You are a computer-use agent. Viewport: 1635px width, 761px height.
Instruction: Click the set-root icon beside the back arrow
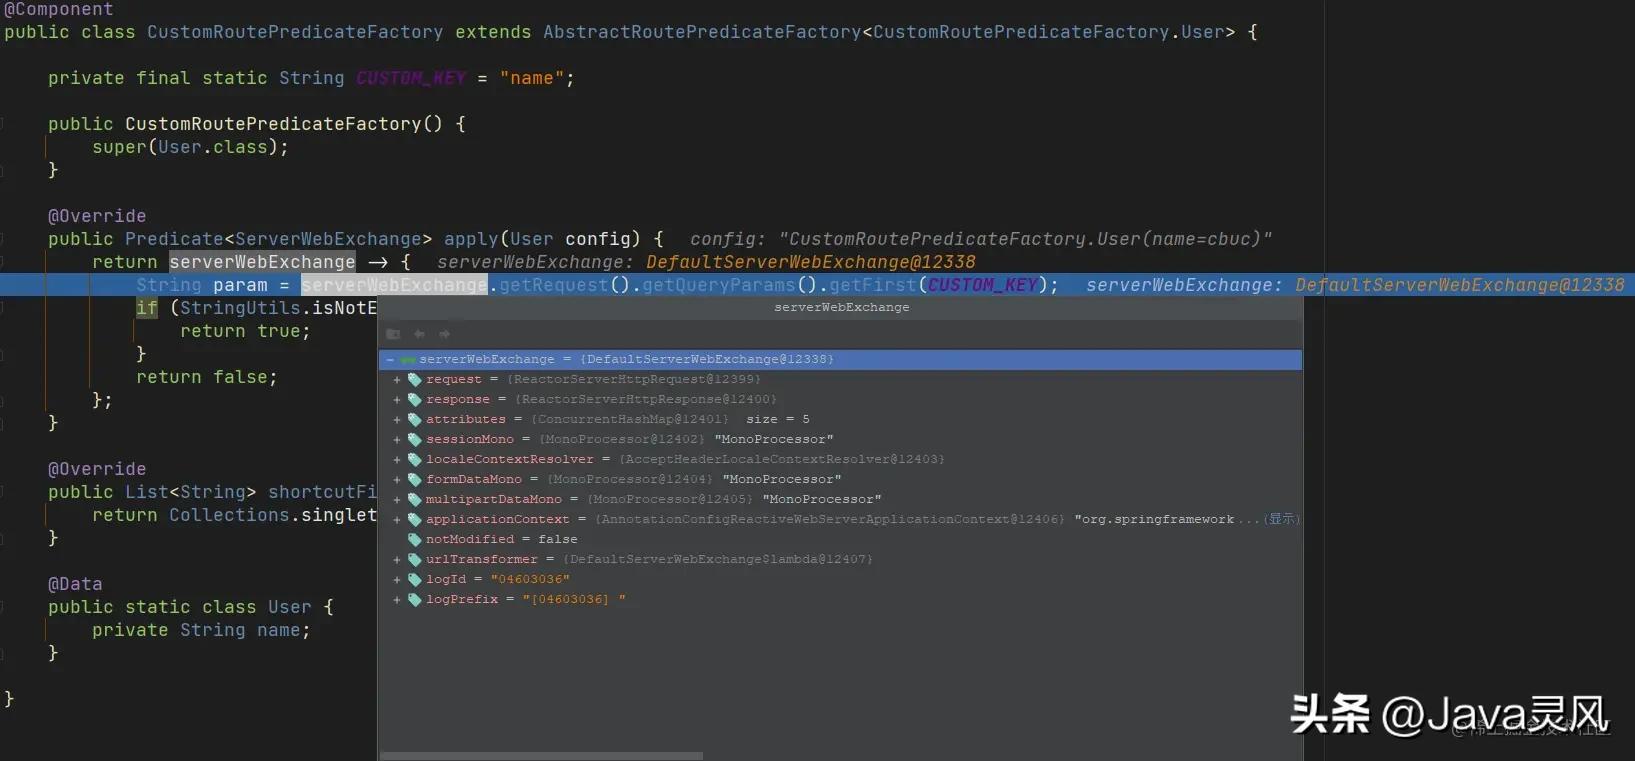393,334
